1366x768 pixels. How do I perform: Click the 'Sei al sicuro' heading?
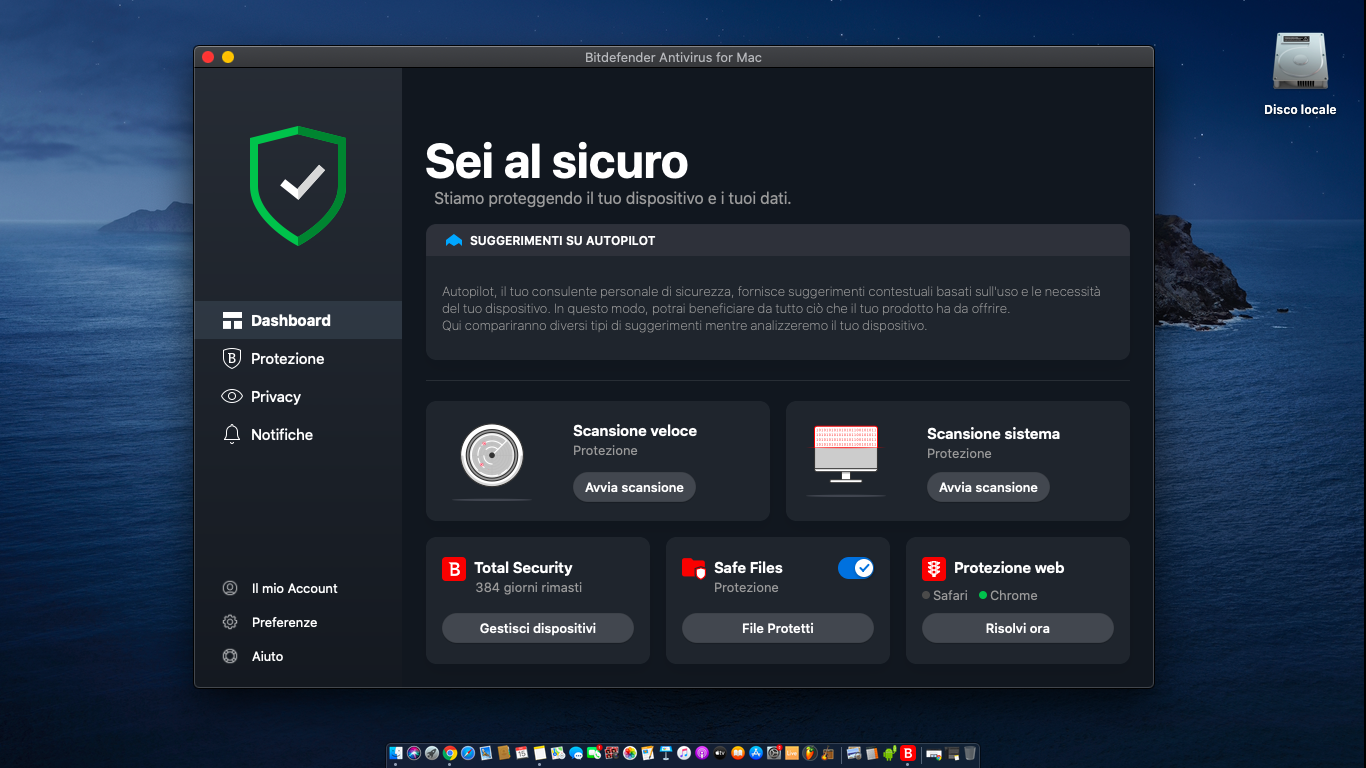point(557,161)
